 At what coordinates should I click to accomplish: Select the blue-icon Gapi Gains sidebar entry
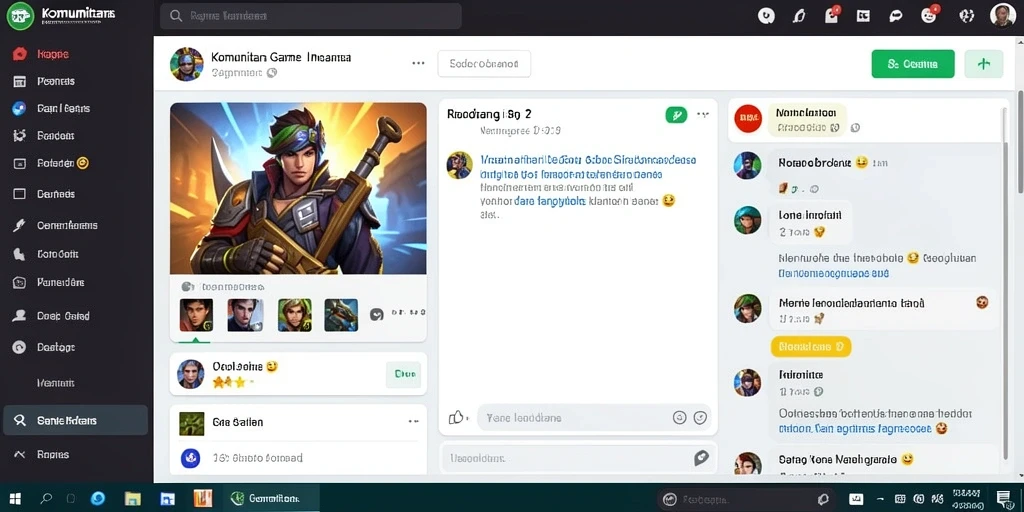(51, 109)
